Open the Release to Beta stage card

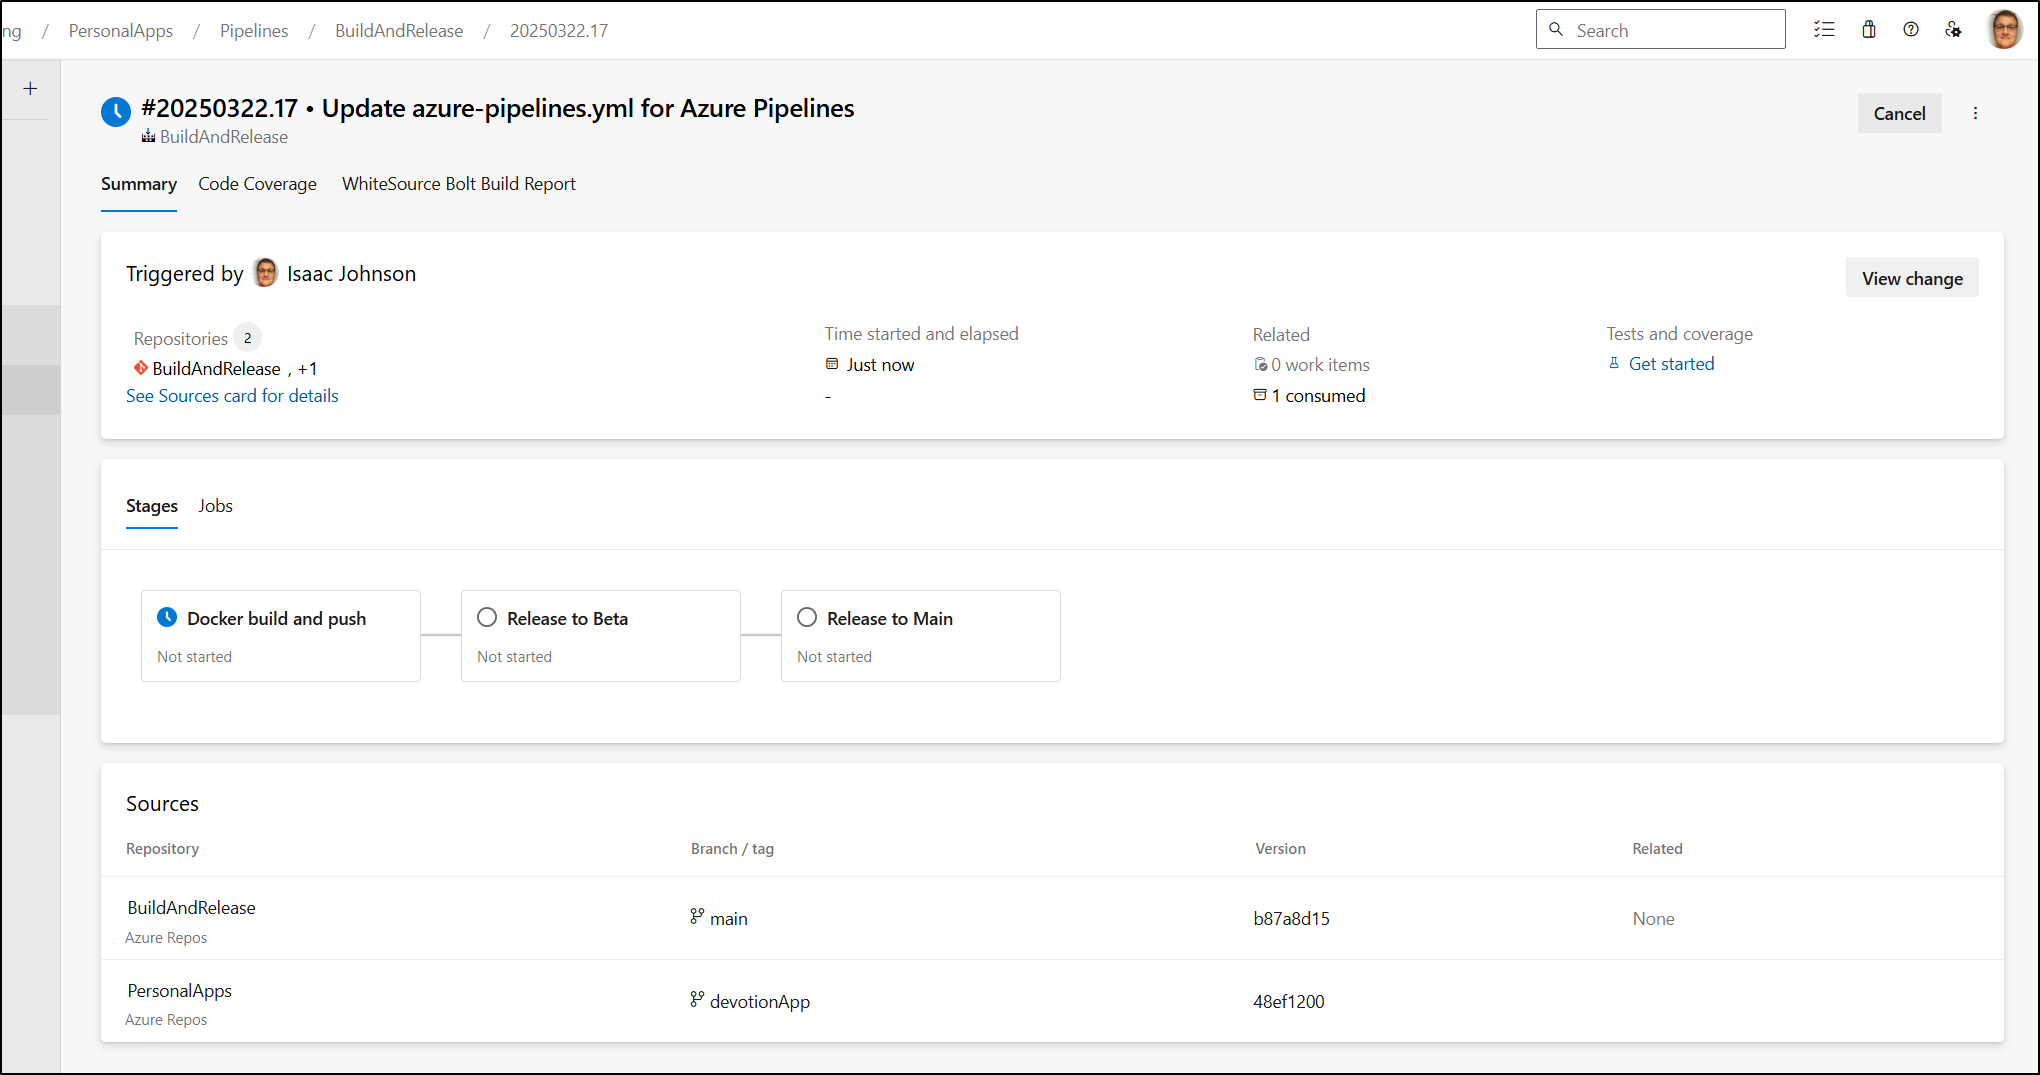(601, 636)
